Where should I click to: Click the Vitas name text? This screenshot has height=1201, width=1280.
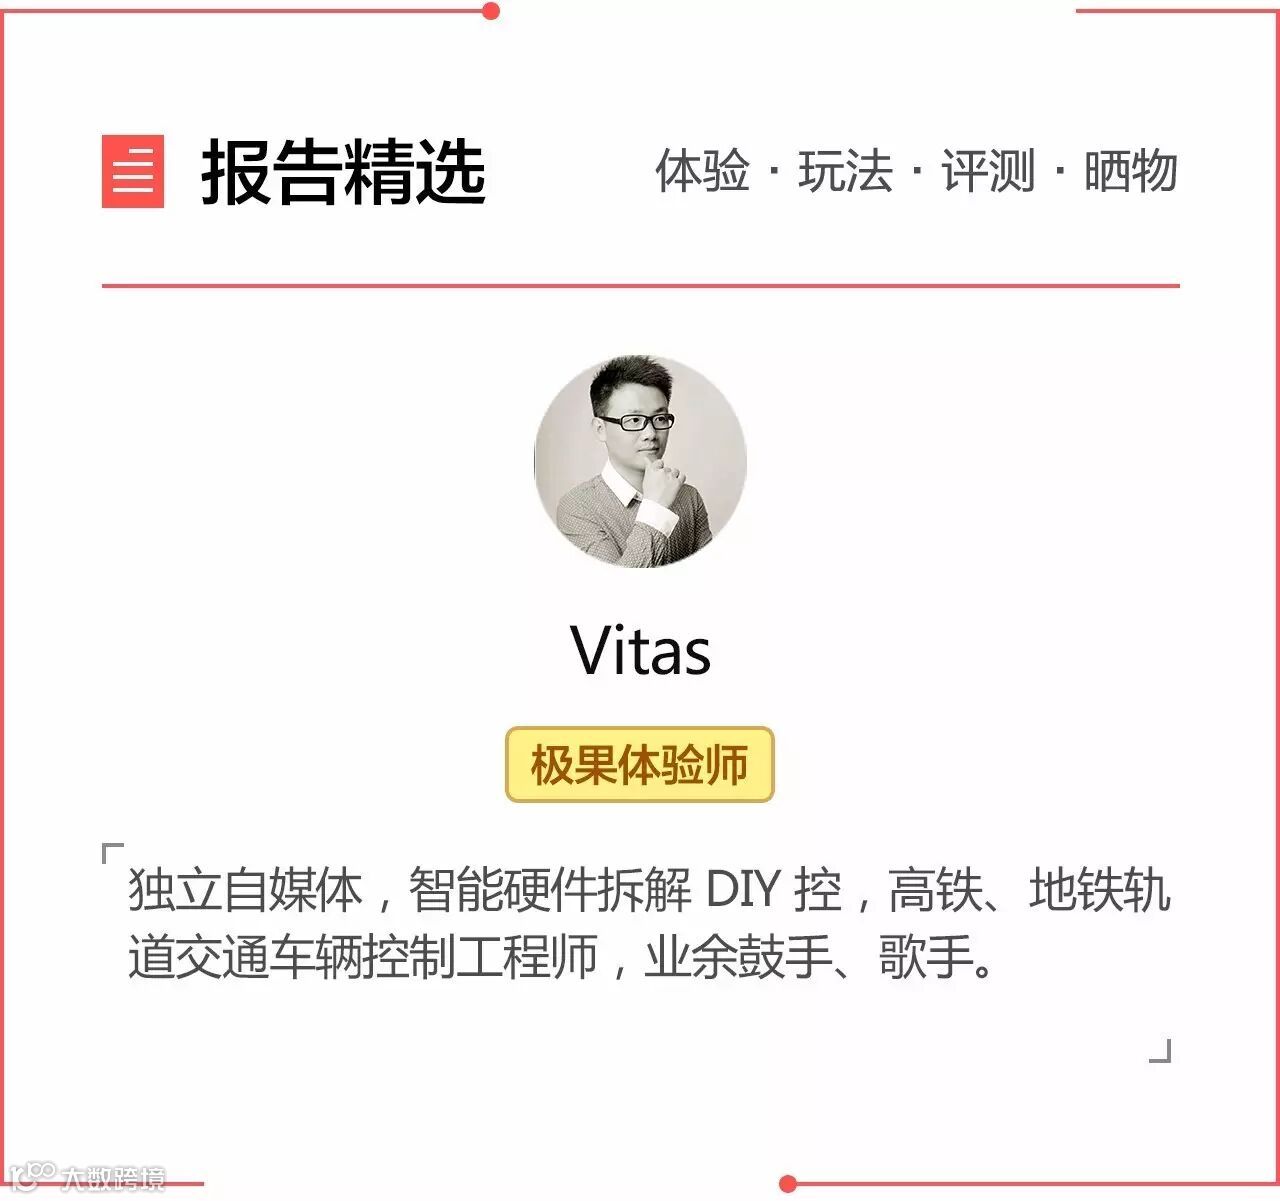point(641,651)
